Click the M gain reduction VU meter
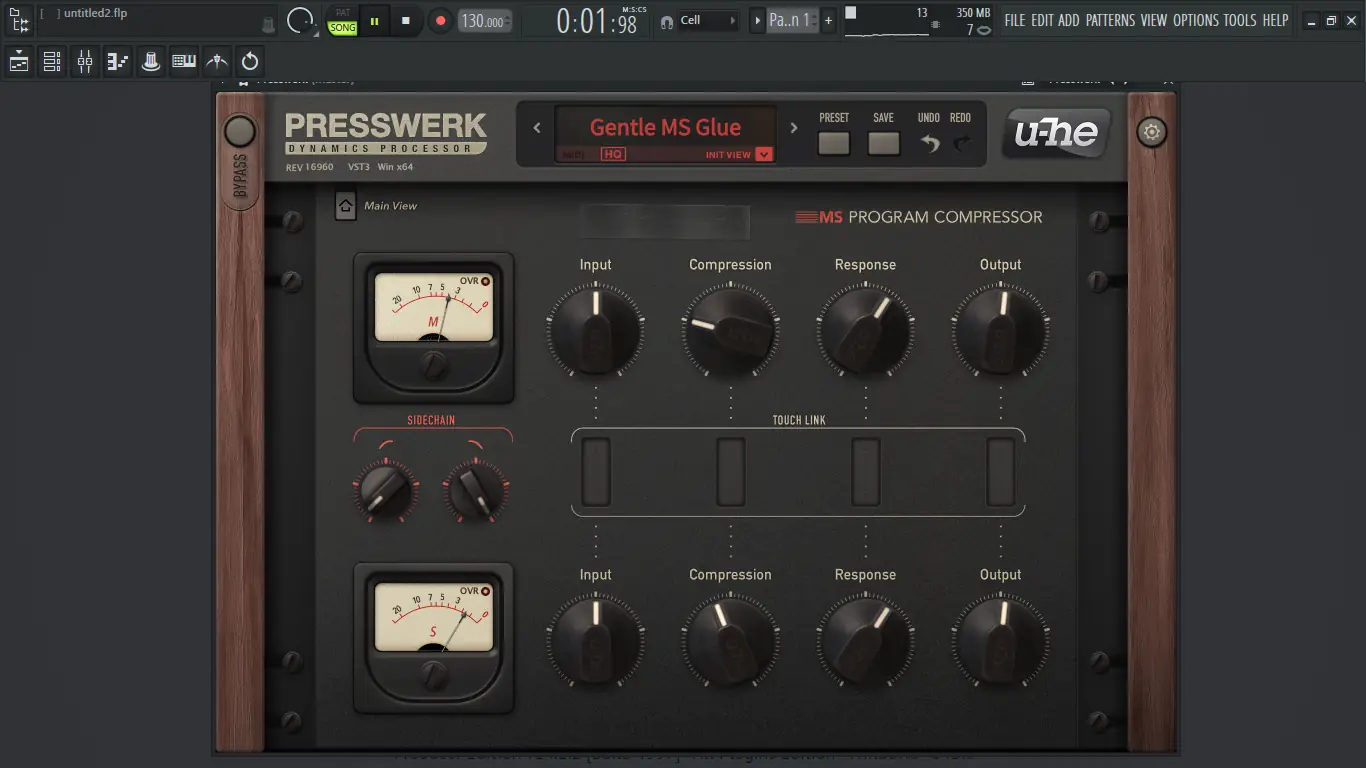Viewport: 1366px width, 768px height. pyautogui.click(x=434, y=307)
